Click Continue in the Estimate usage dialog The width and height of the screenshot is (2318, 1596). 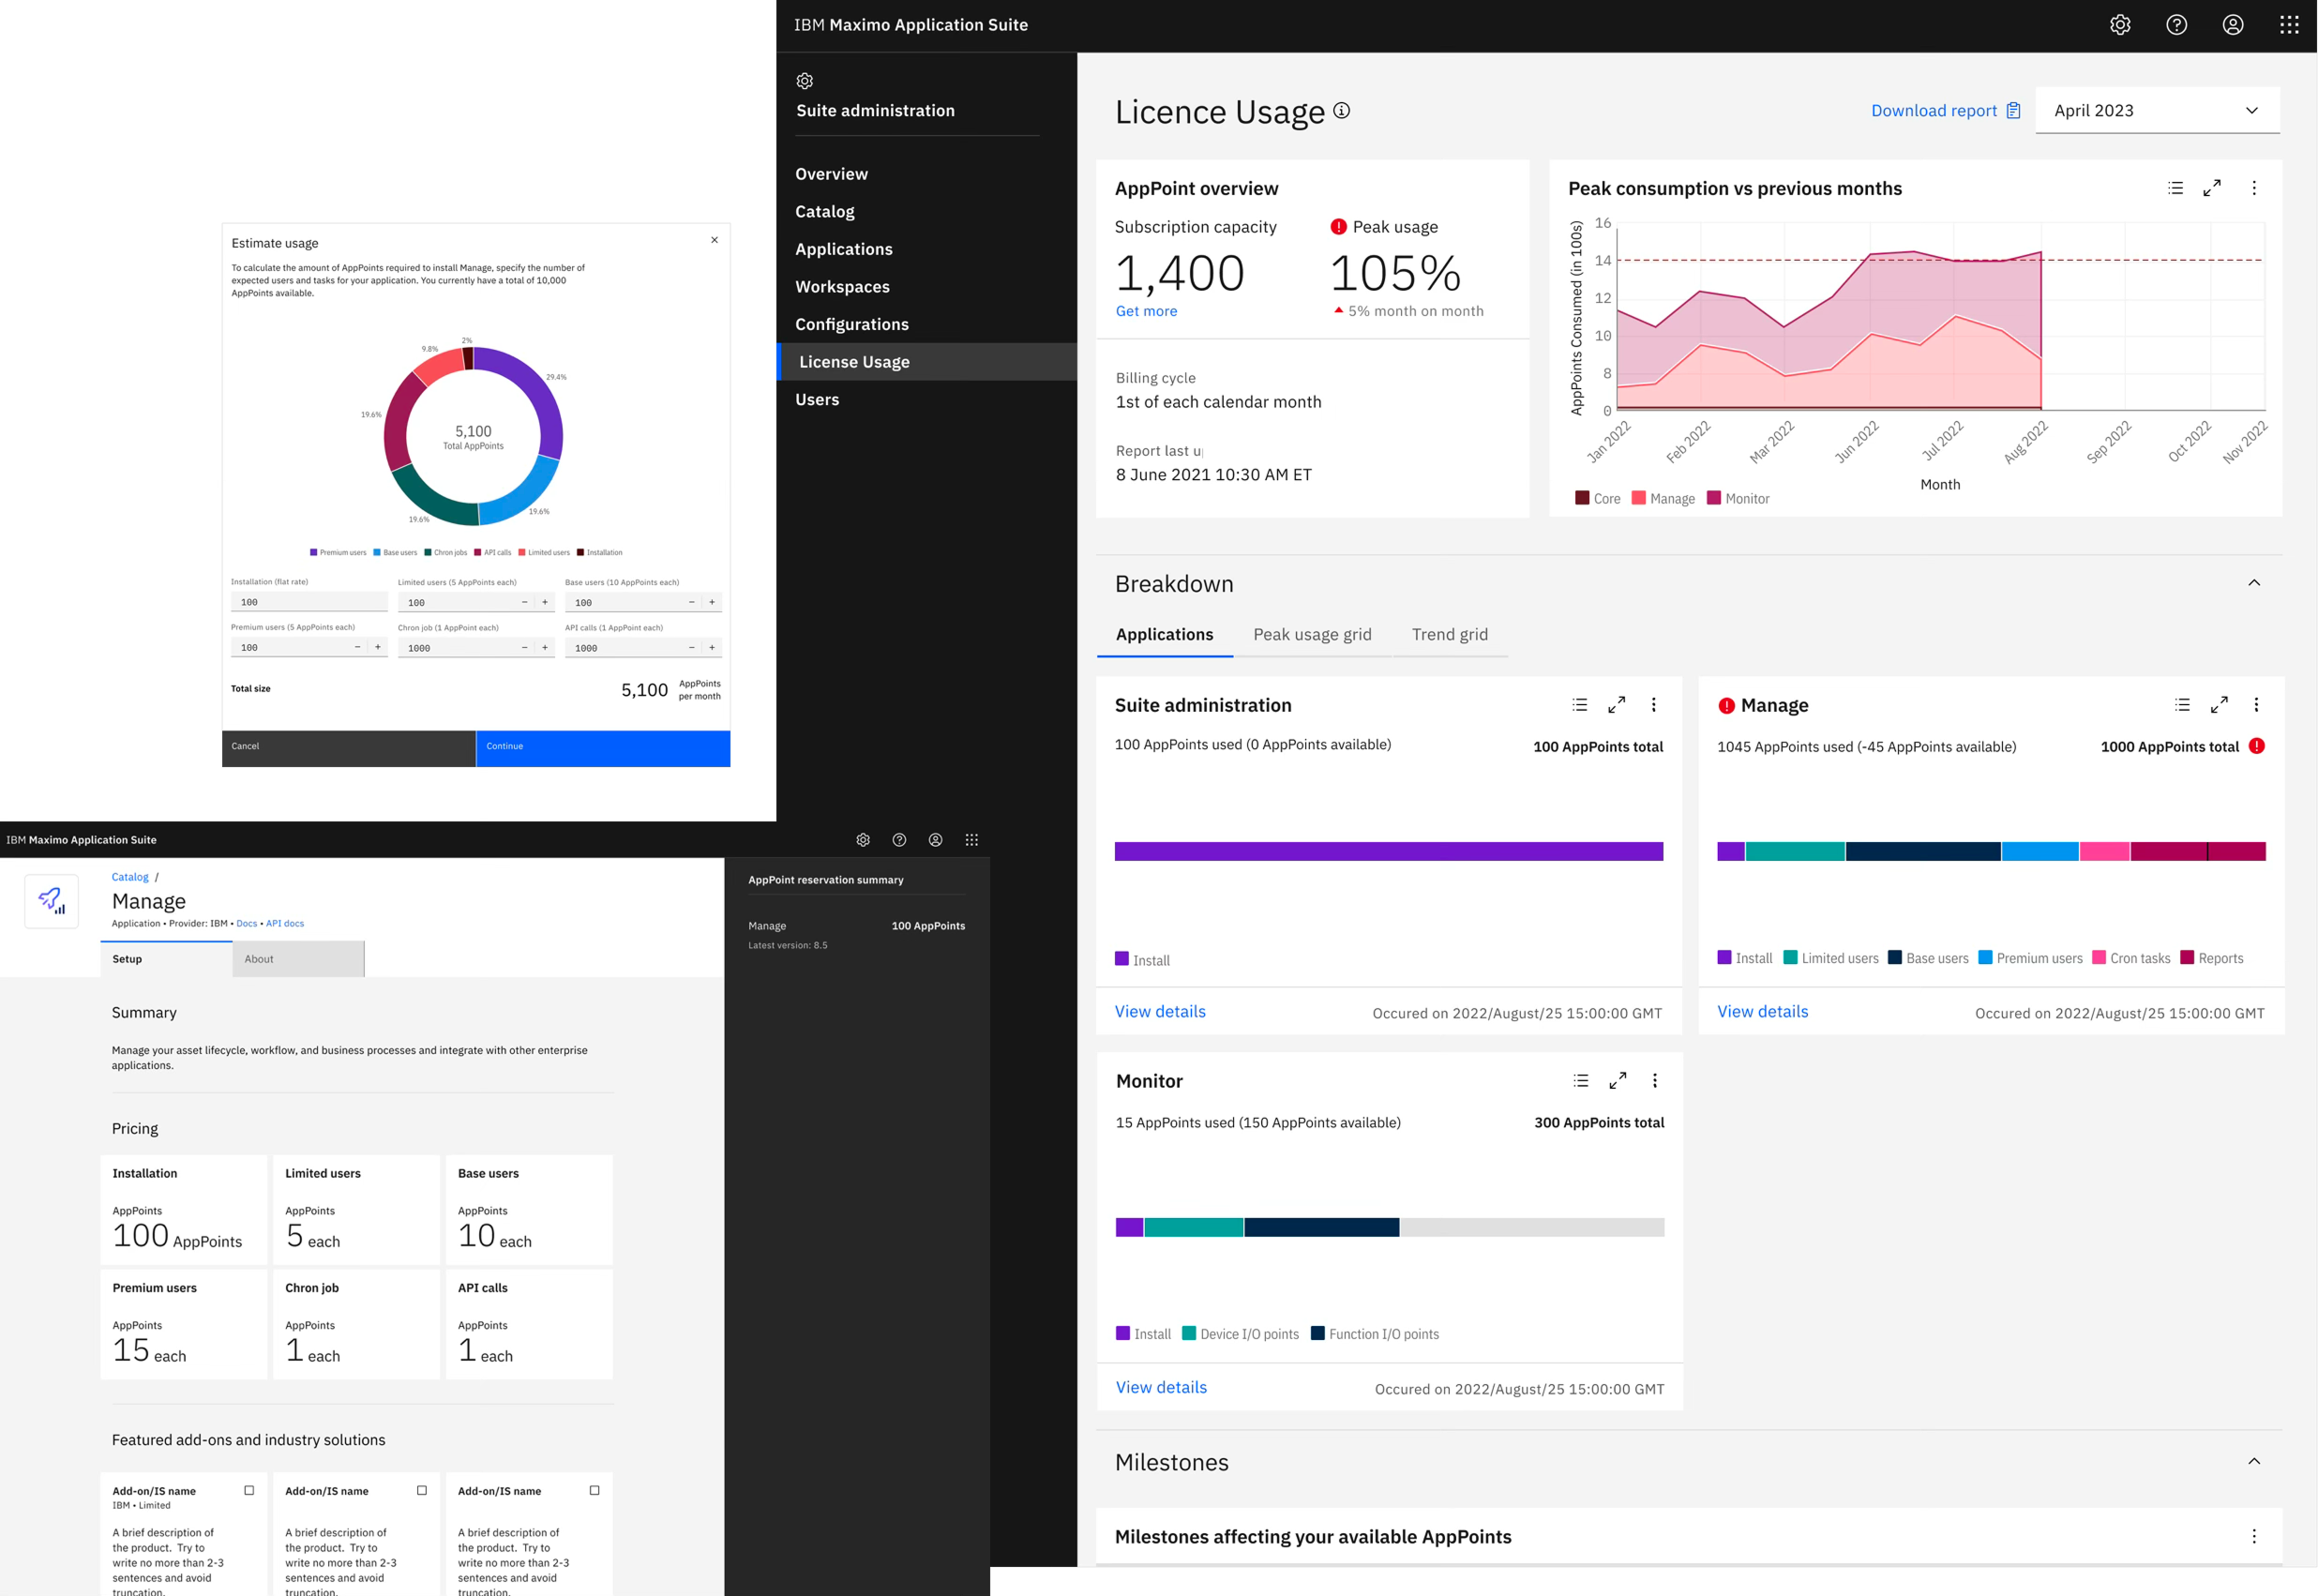point(602,747)
